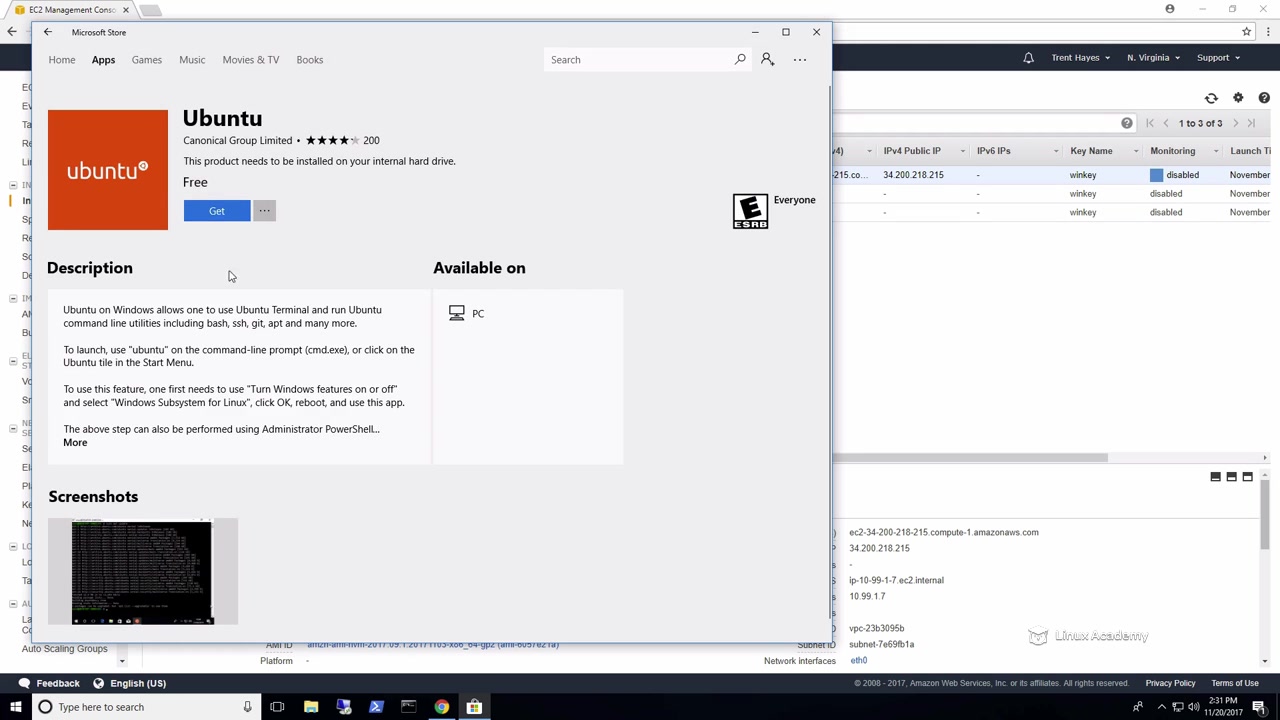
Task: Open the Monitoring column sort arrow
Action: pyautogui.click(x=1216, y=151)
